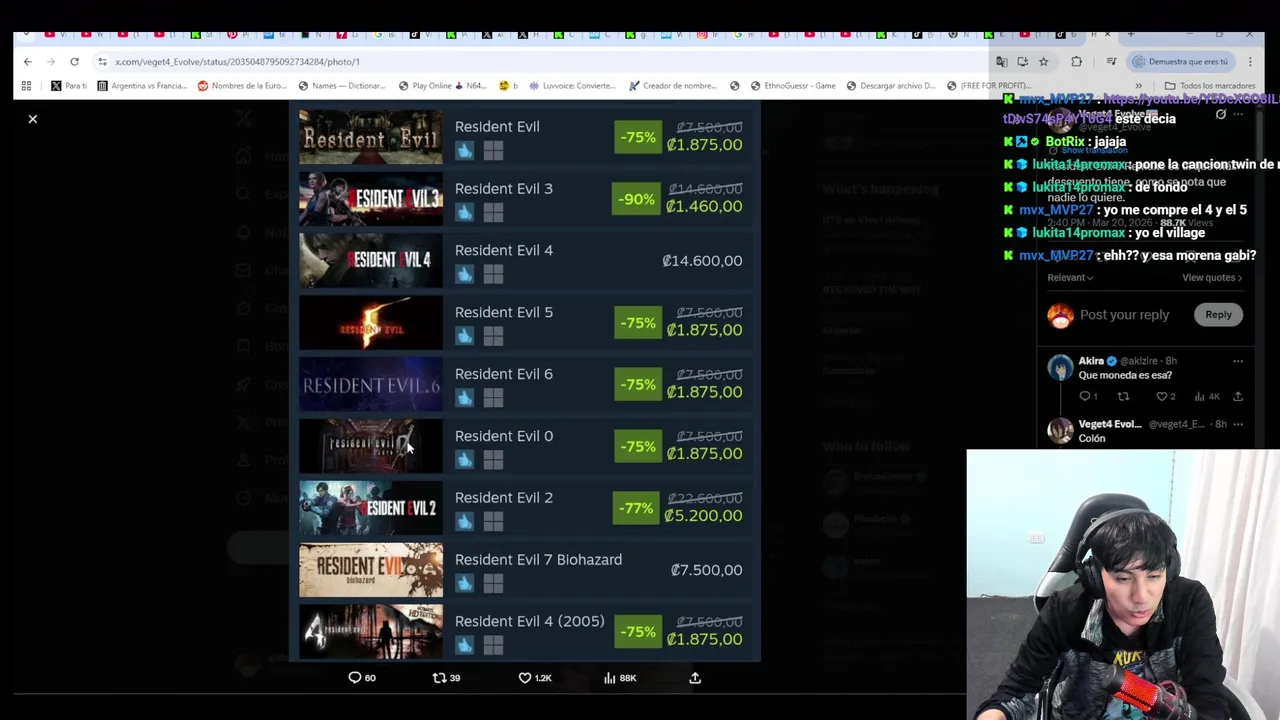The height and width of the screenshot is (720, 1280).
Task: Click the Resident Evil 2 game thumbnail
Action: pyautogui.click(x=371, y=508)
